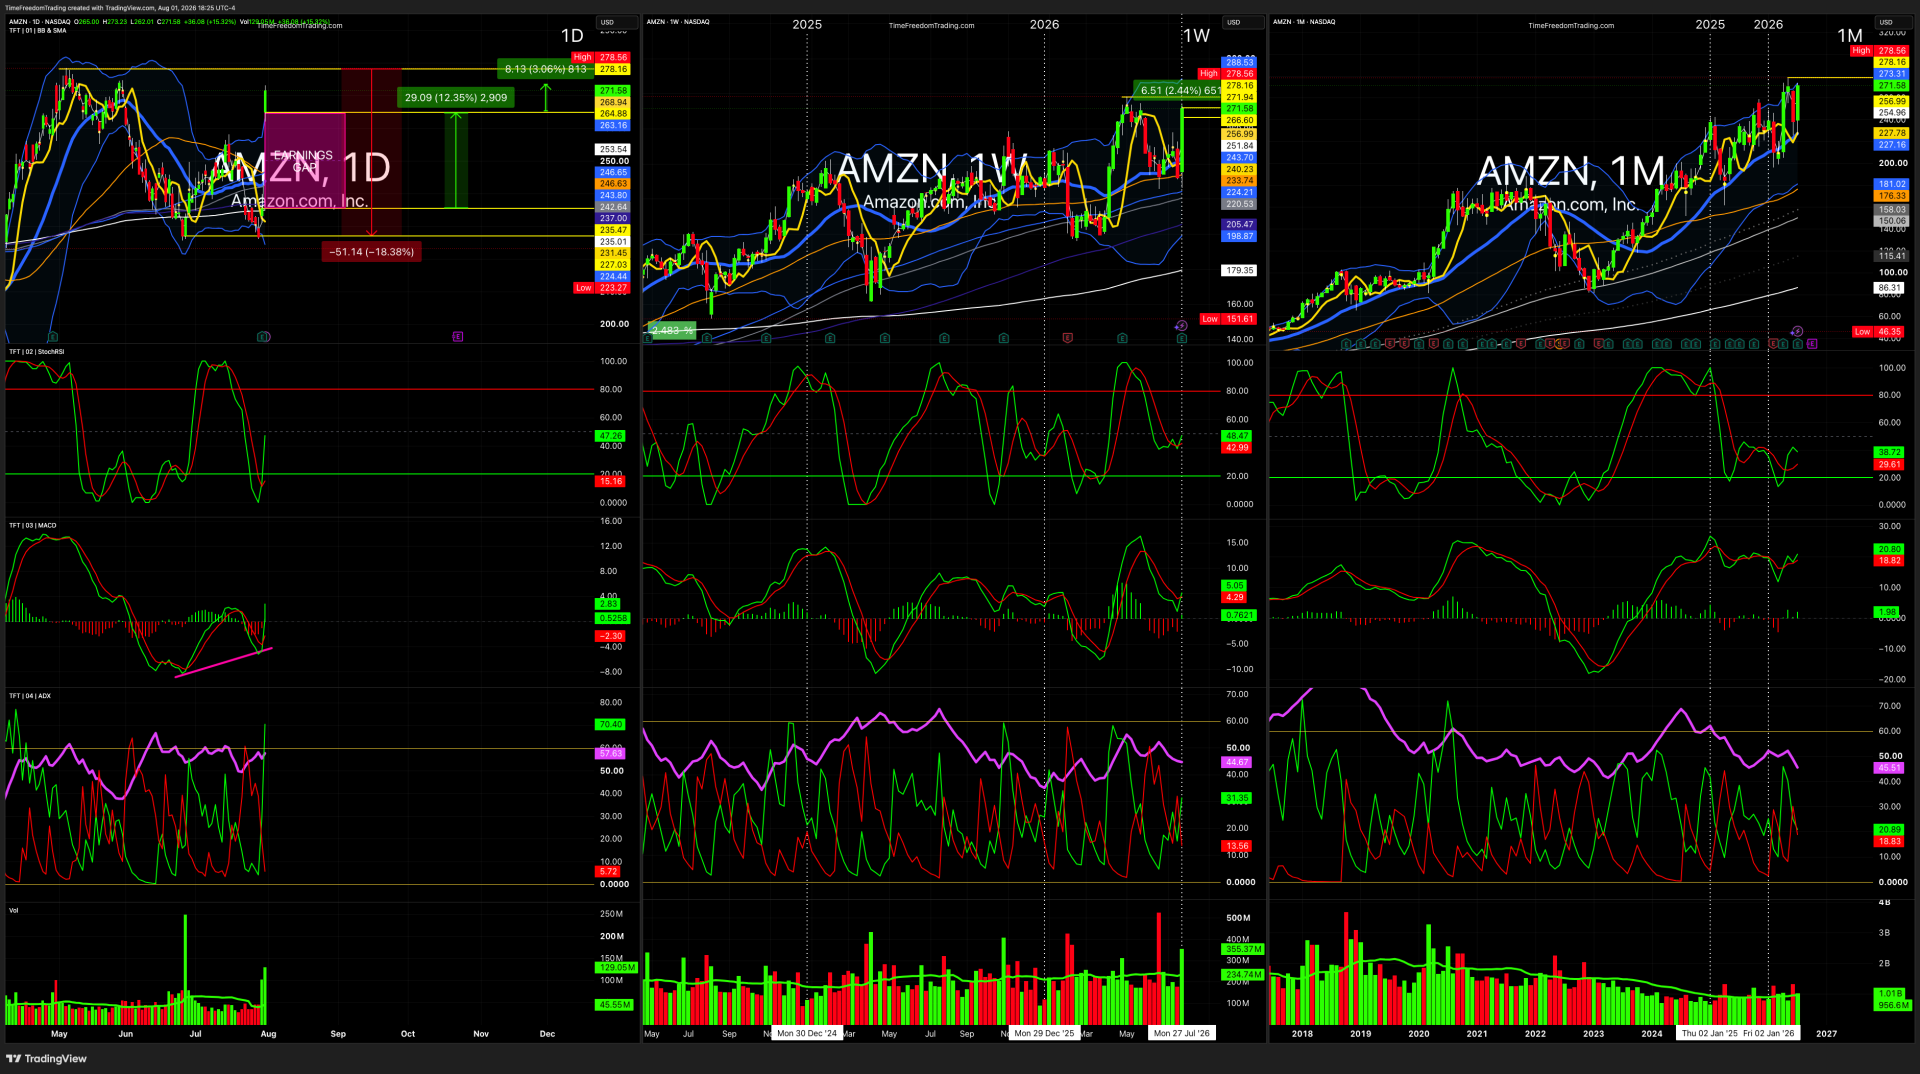Click the 205.47 purple price label on the 1W chart

1240,225
